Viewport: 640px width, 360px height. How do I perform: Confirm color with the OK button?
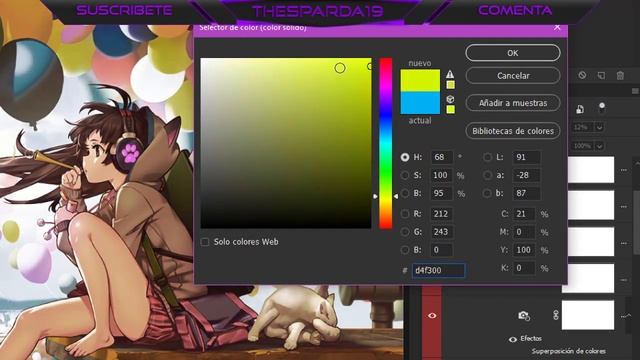click(513, 53)
